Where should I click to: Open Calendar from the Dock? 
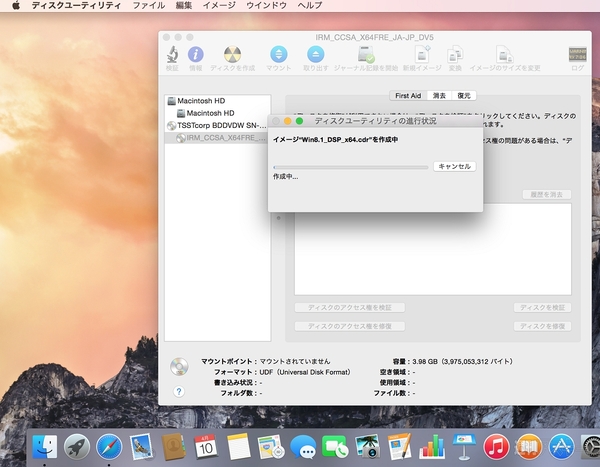pyautogui.click(x=206, y=446)
